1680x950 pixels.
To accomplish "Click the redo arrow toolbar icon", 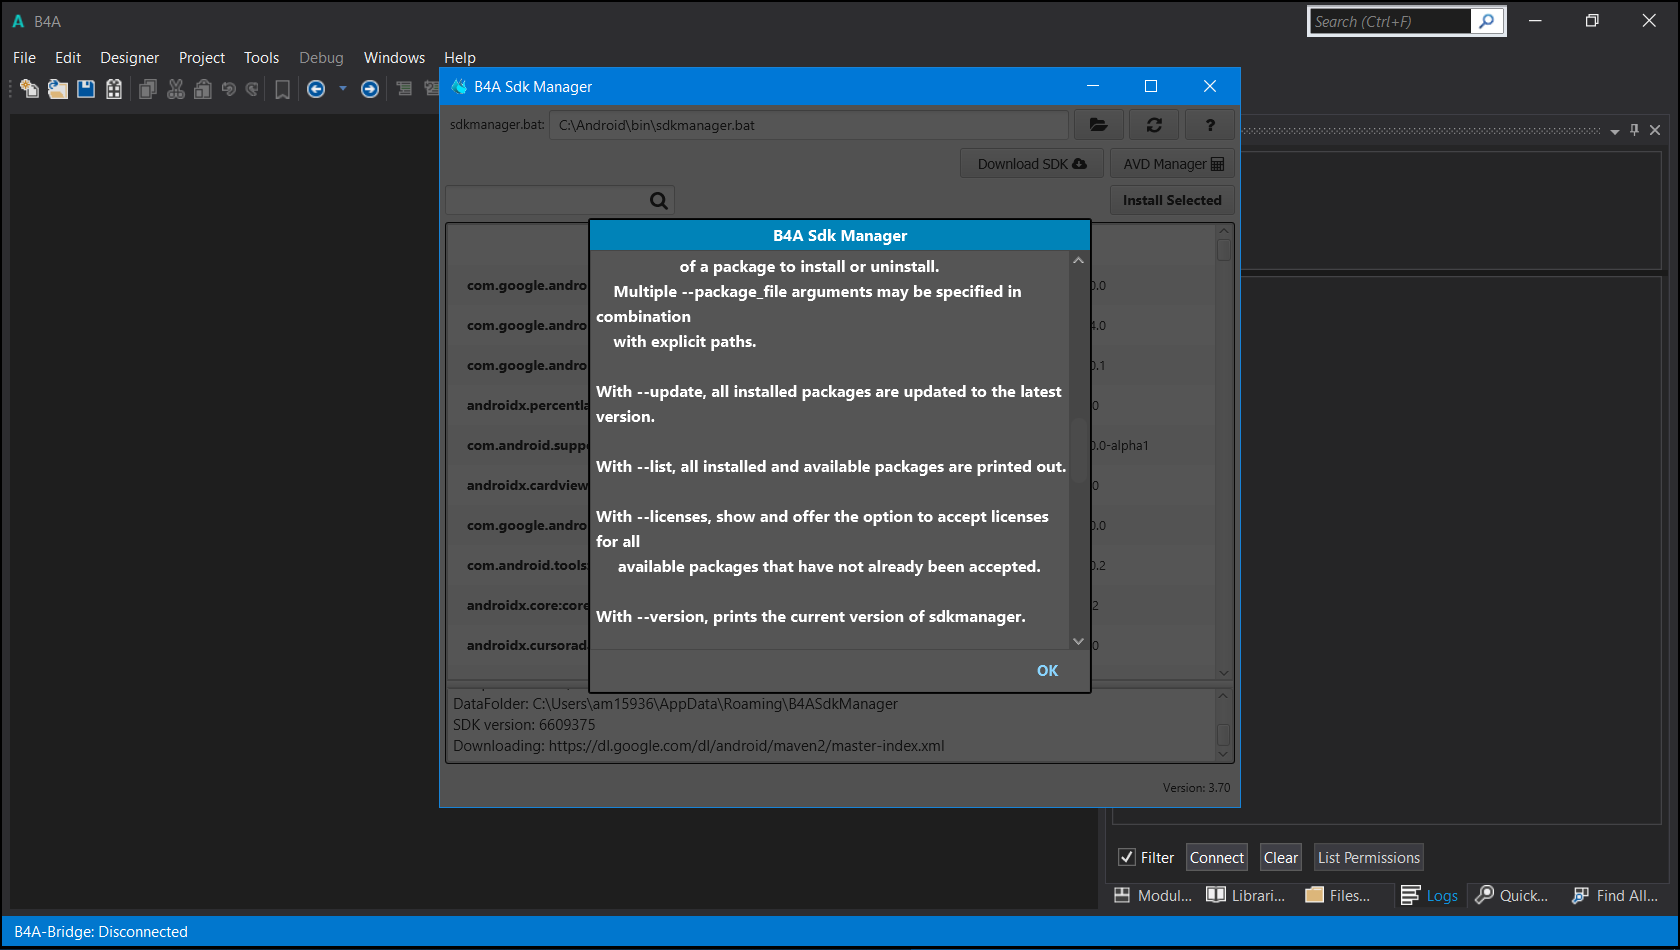I will [253, 89].
